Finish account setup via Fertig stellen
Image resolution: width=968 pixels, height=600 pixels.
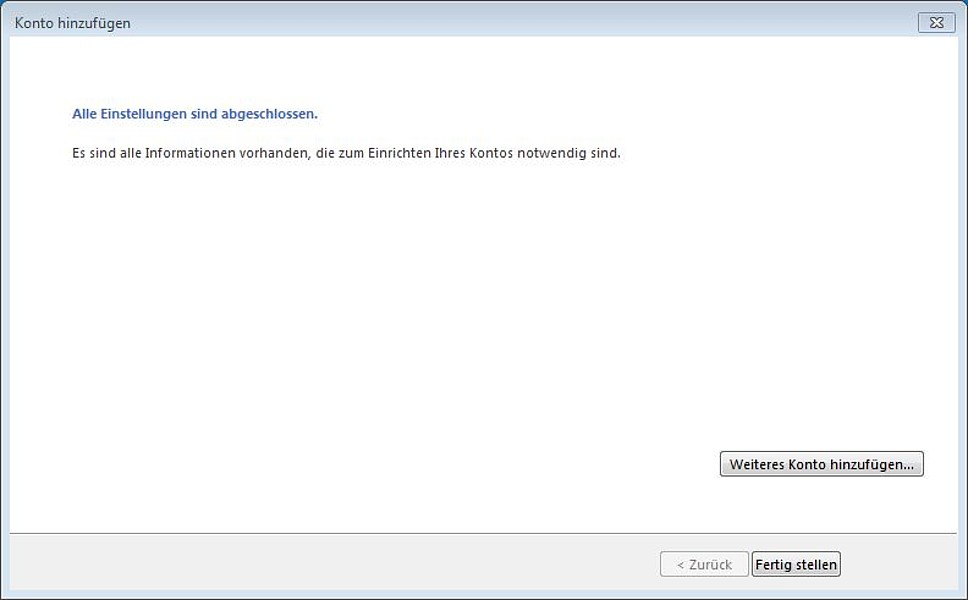tap(796, 564)
